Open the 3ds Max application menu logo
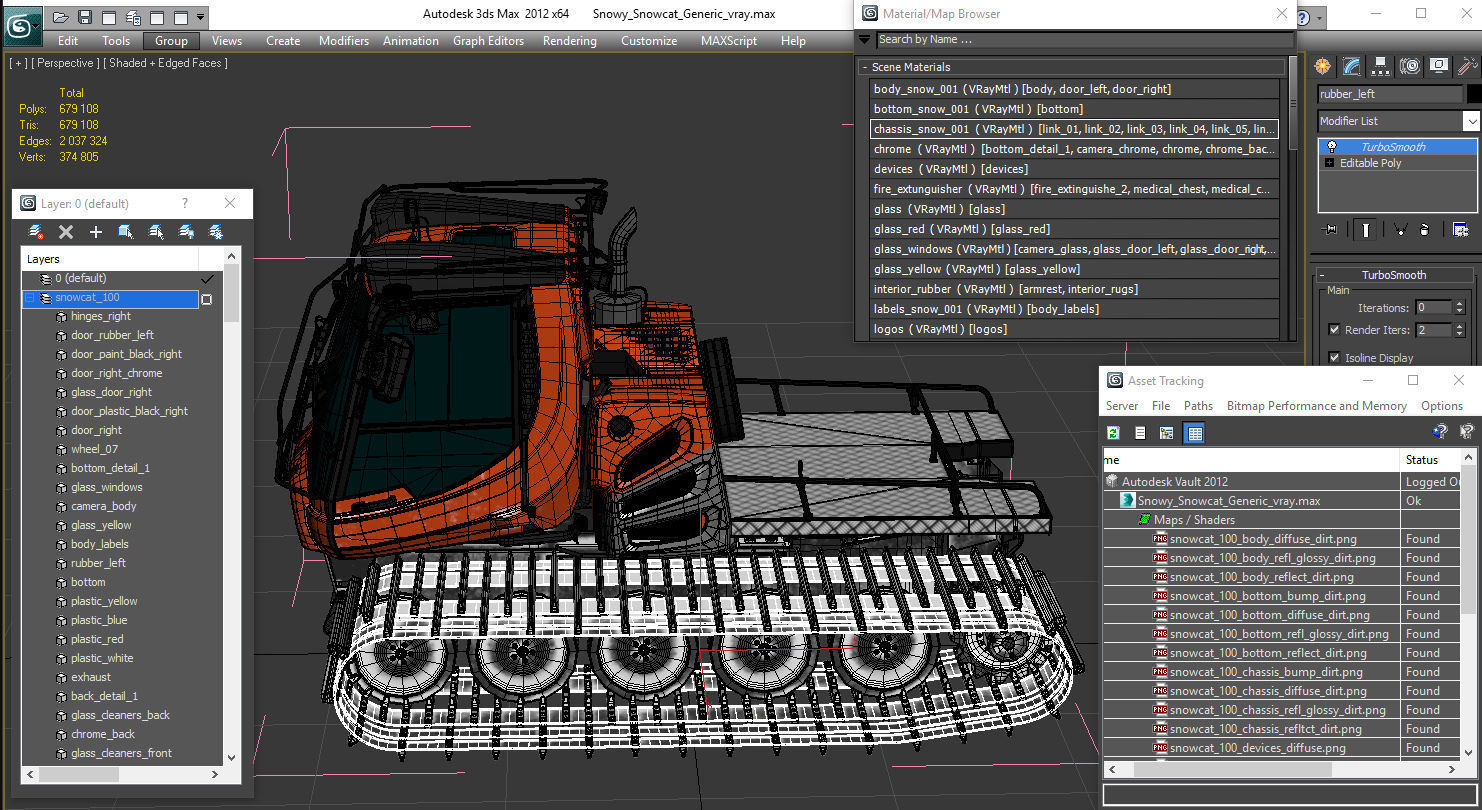1482x810 pixels. point(22,24)
